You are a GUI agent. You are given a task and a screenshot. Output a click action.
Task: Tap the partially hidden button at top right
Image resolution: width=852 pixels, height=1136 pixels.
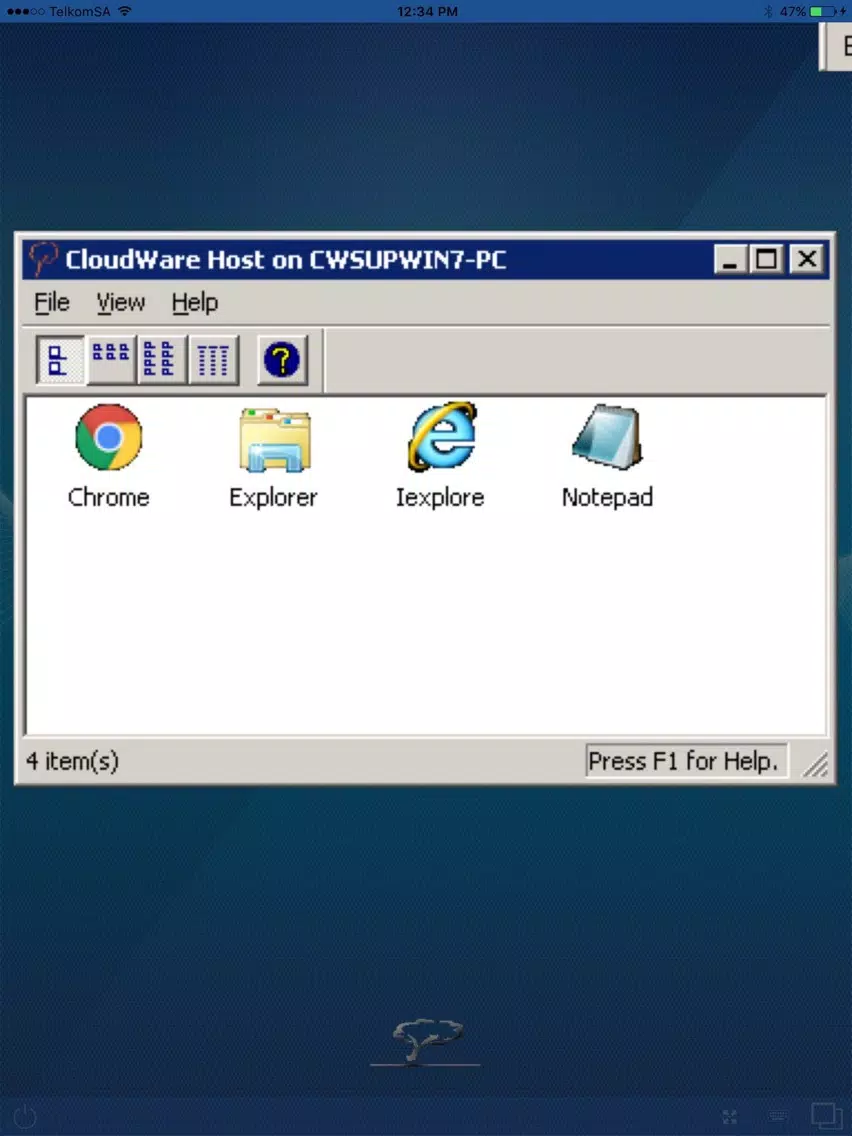click(x=836, y=46)
